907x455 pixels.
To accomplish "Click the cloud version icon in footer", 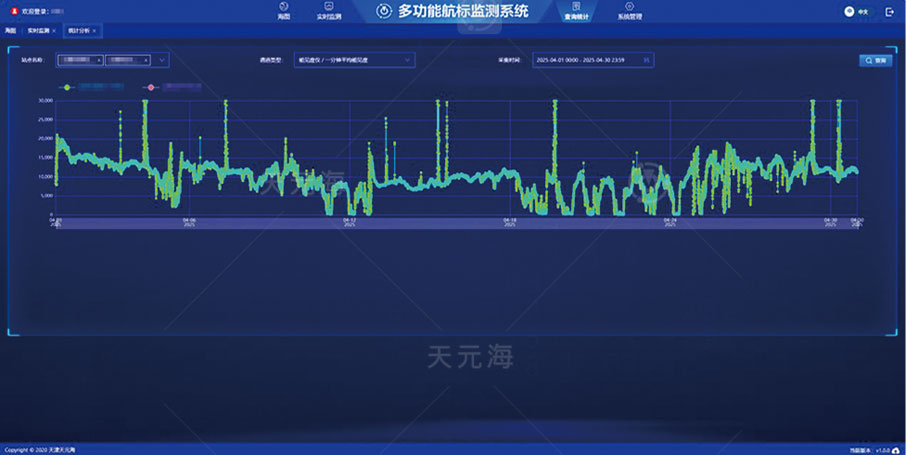I will coord(896,450).
